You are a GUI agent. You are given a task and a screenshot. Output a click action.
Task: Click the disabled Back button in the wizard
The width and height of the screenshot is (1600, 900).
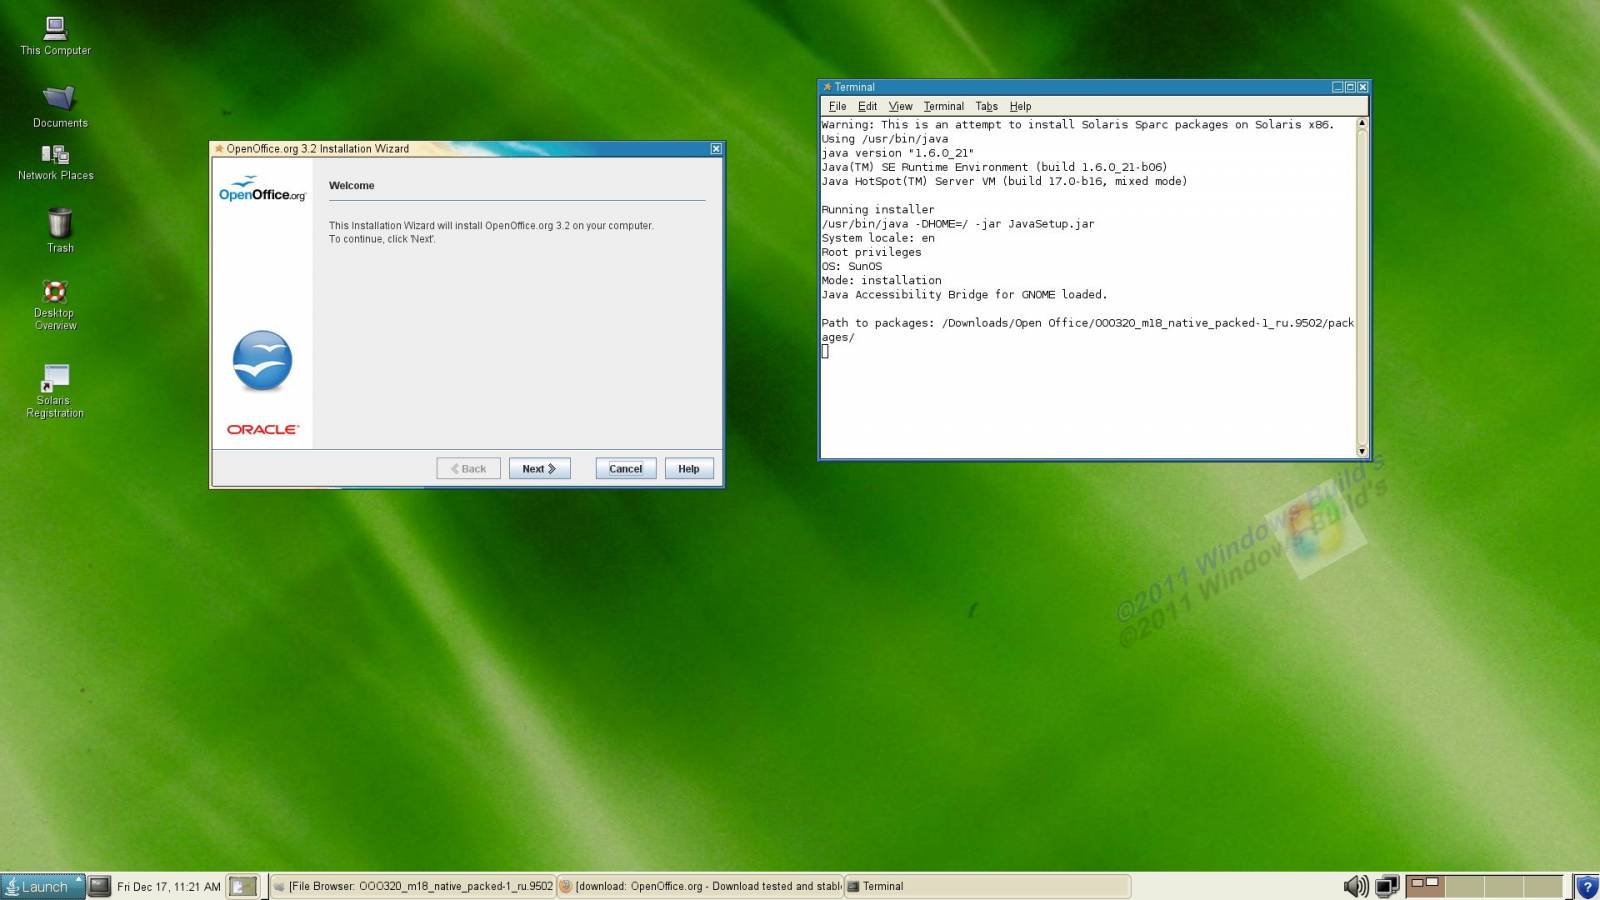coord(468,468)
